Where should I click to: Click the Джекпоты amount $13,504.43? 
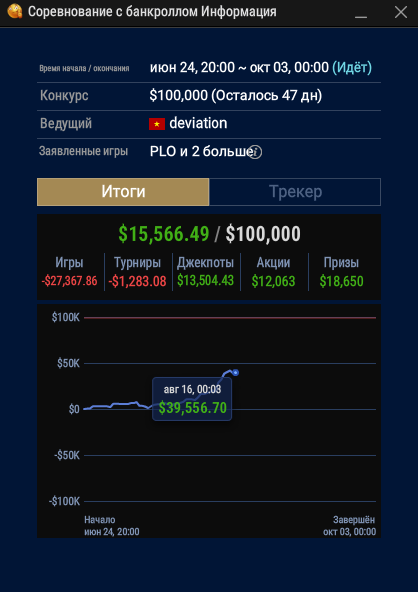(x=206, y=281)
